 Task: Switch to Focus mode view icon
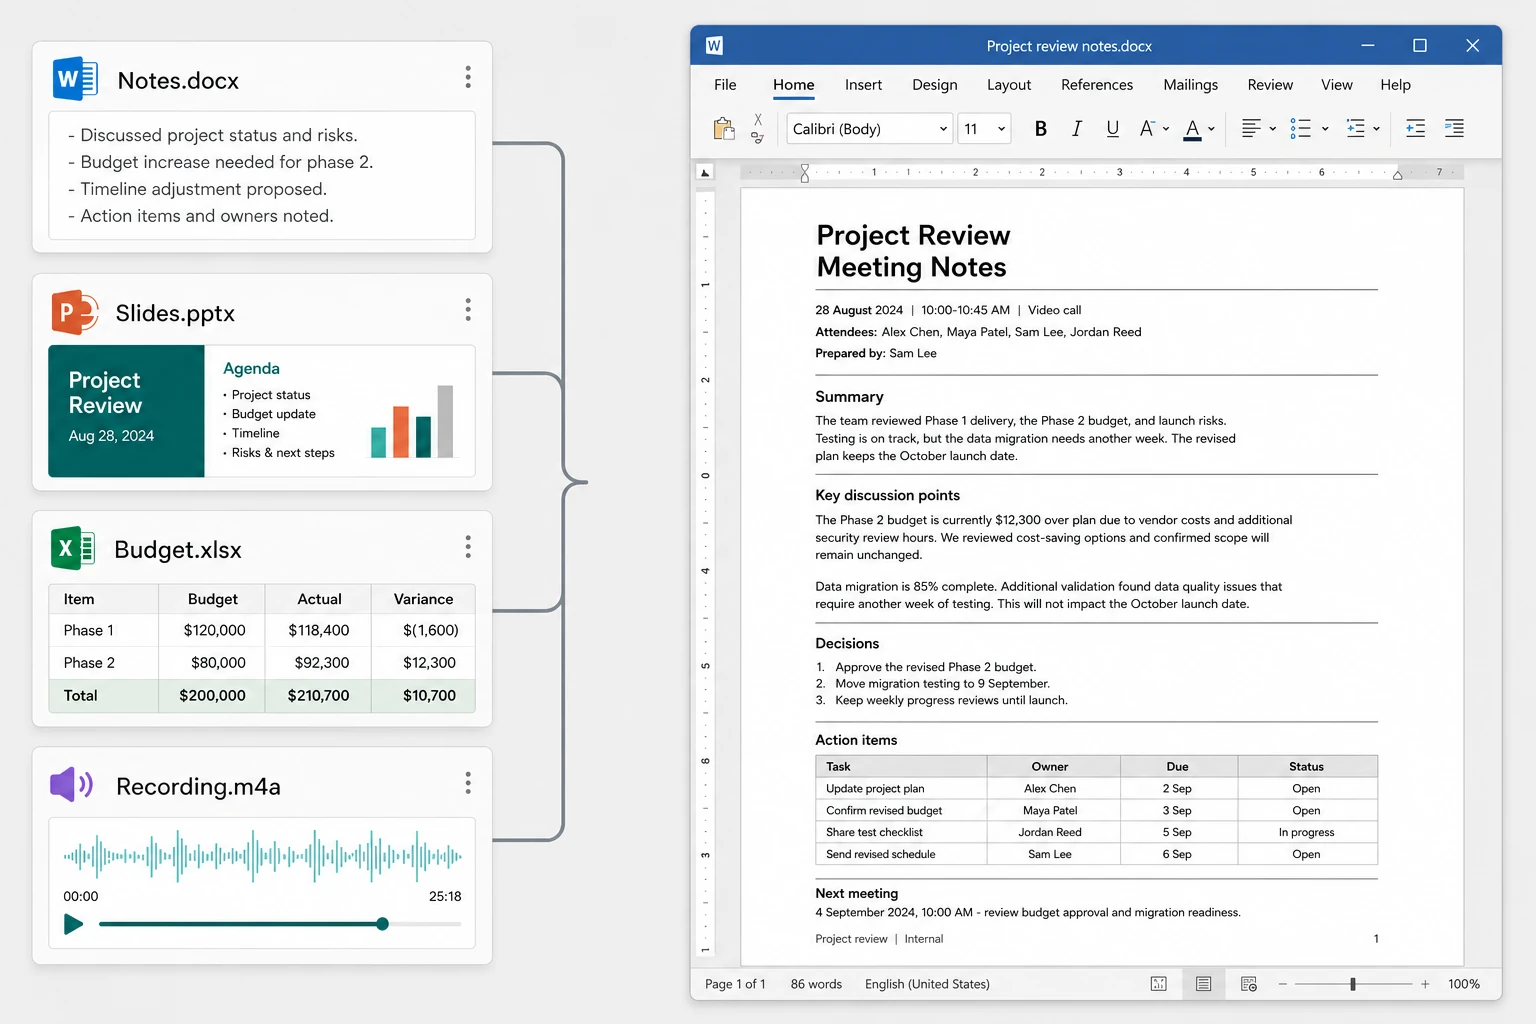pos(1159,984)
